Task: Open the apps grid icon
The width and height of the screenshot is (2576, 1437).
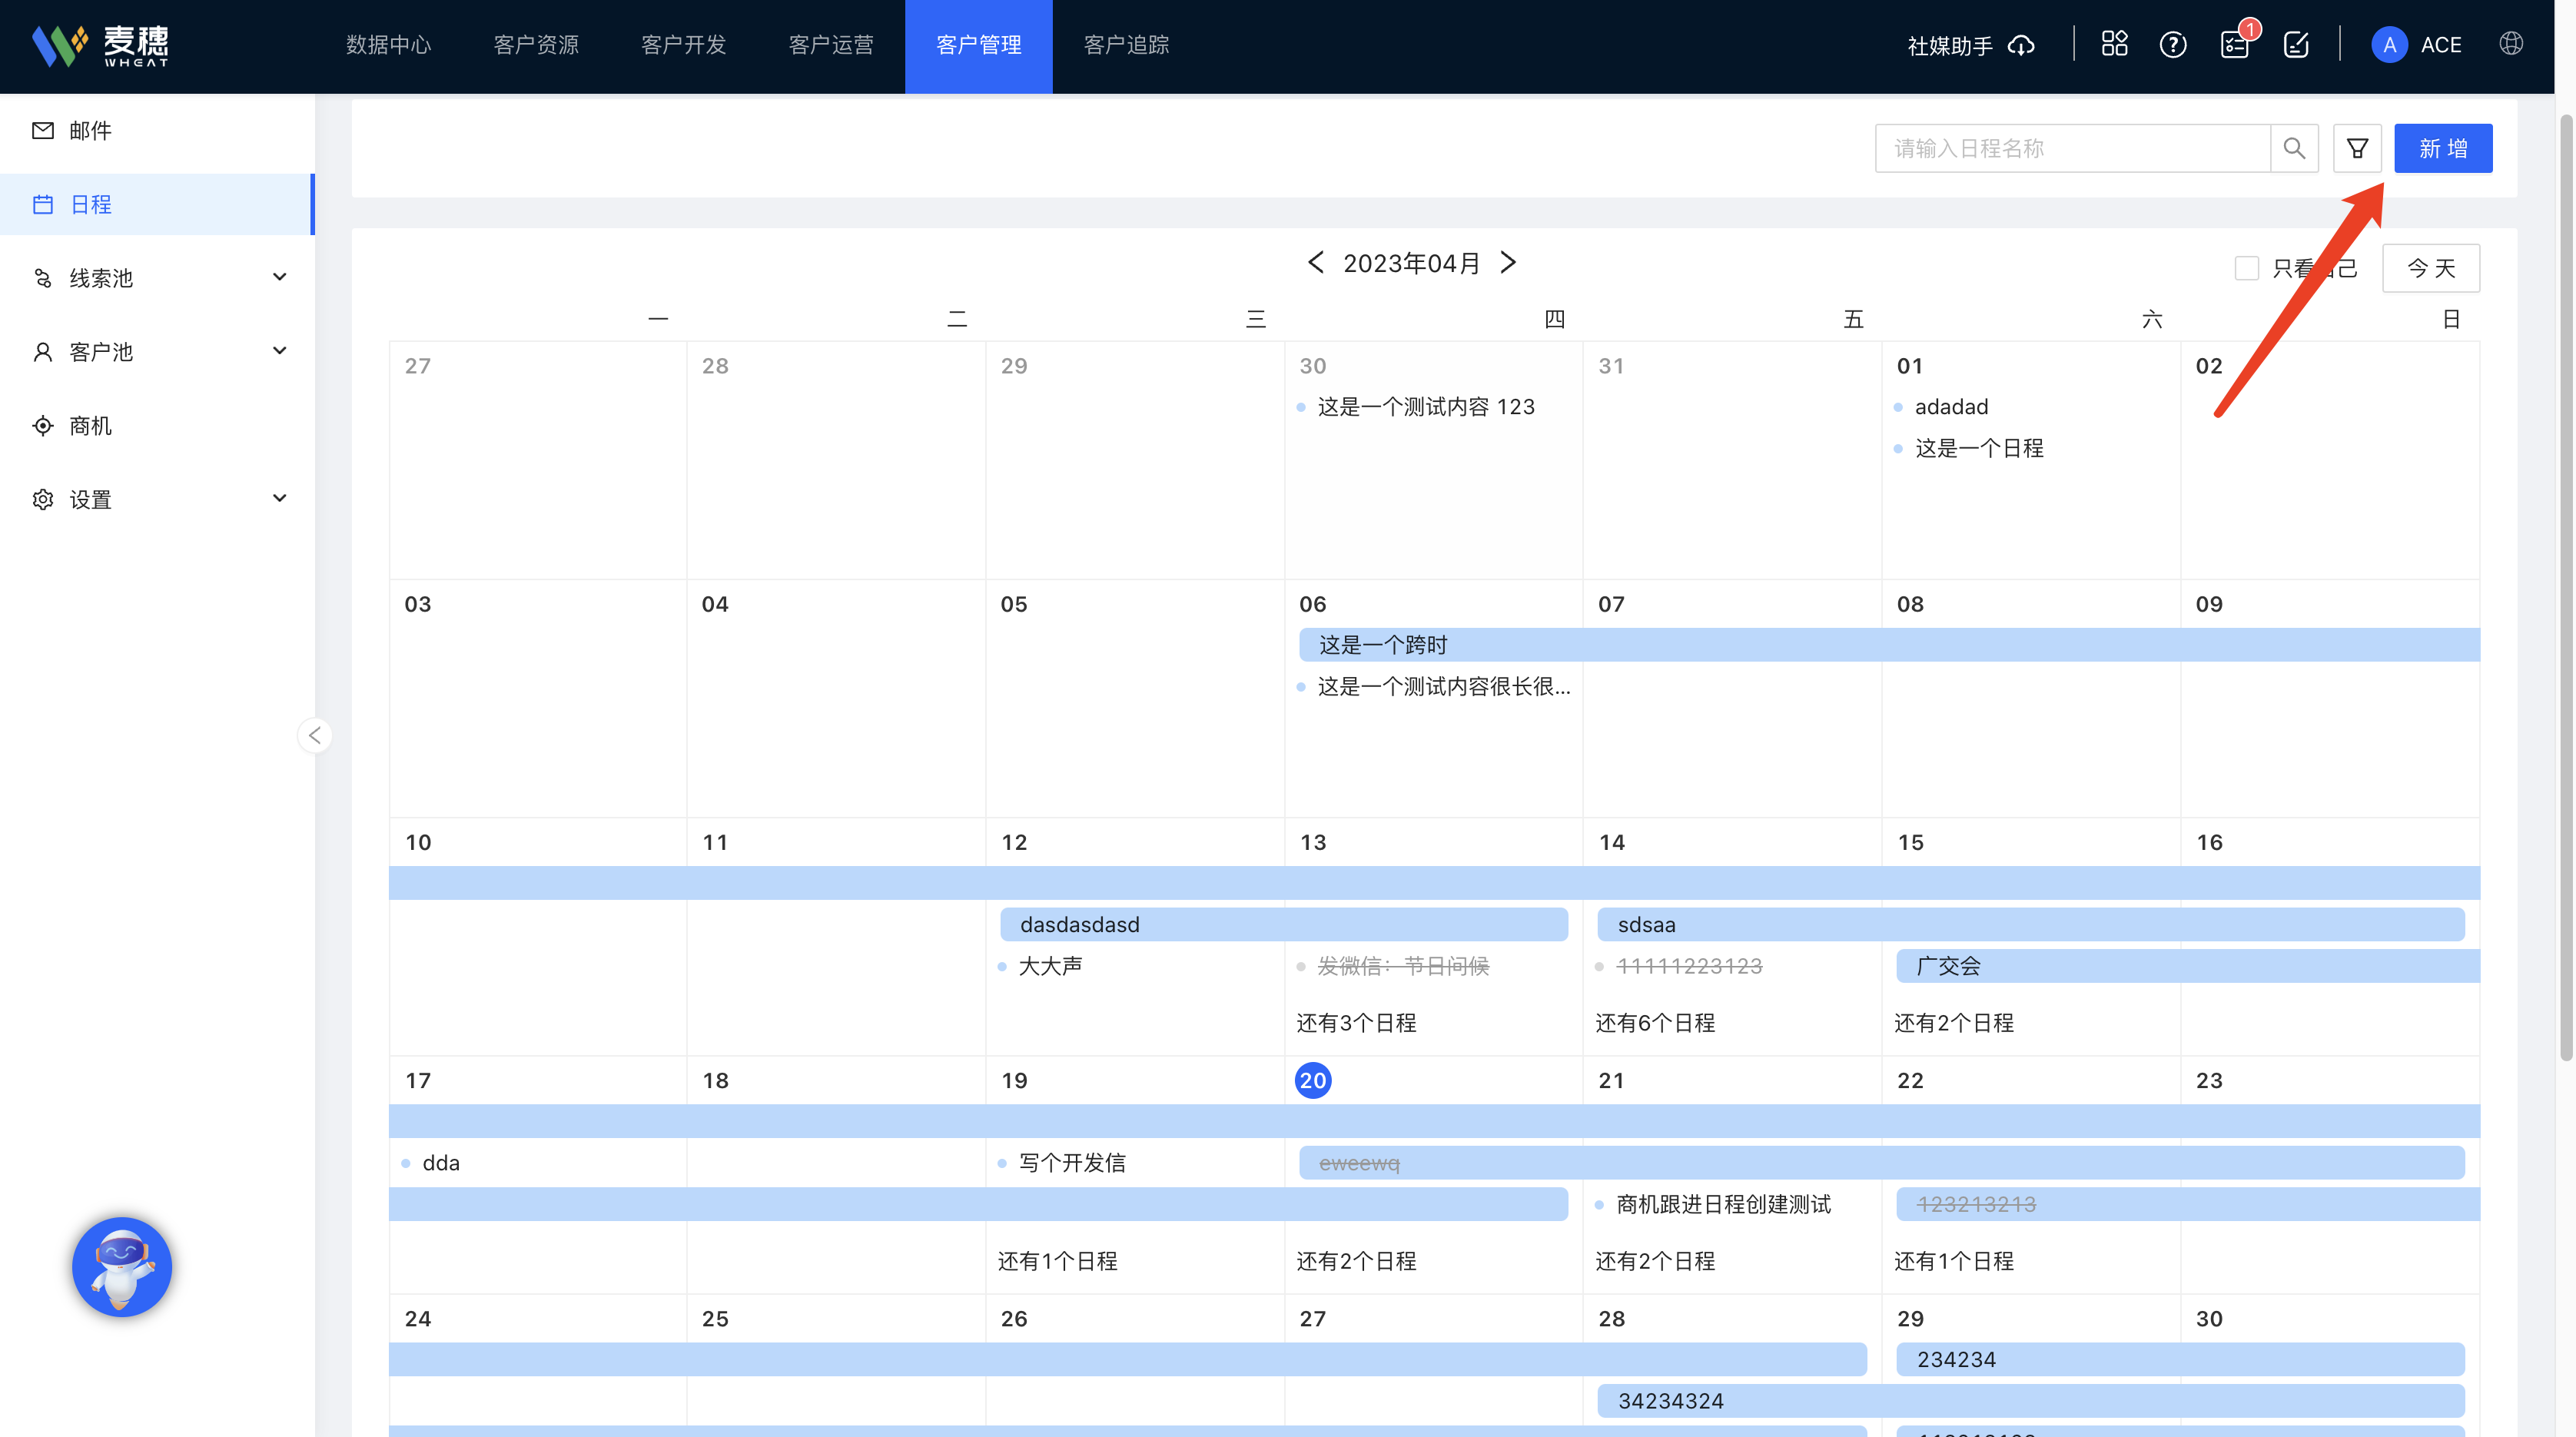Action: [2114, 44]
